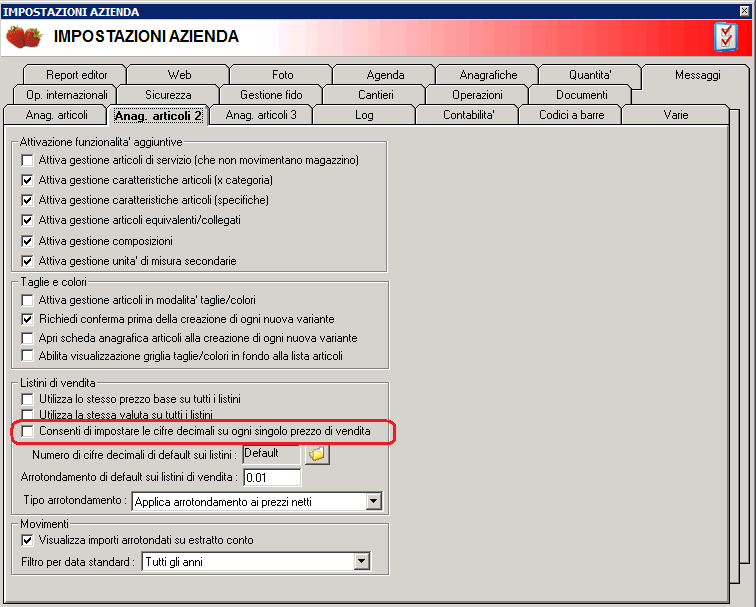The image size is (756, 607).
Task: Open the Tipo arrotondamento dropdown
Action: 374,501
